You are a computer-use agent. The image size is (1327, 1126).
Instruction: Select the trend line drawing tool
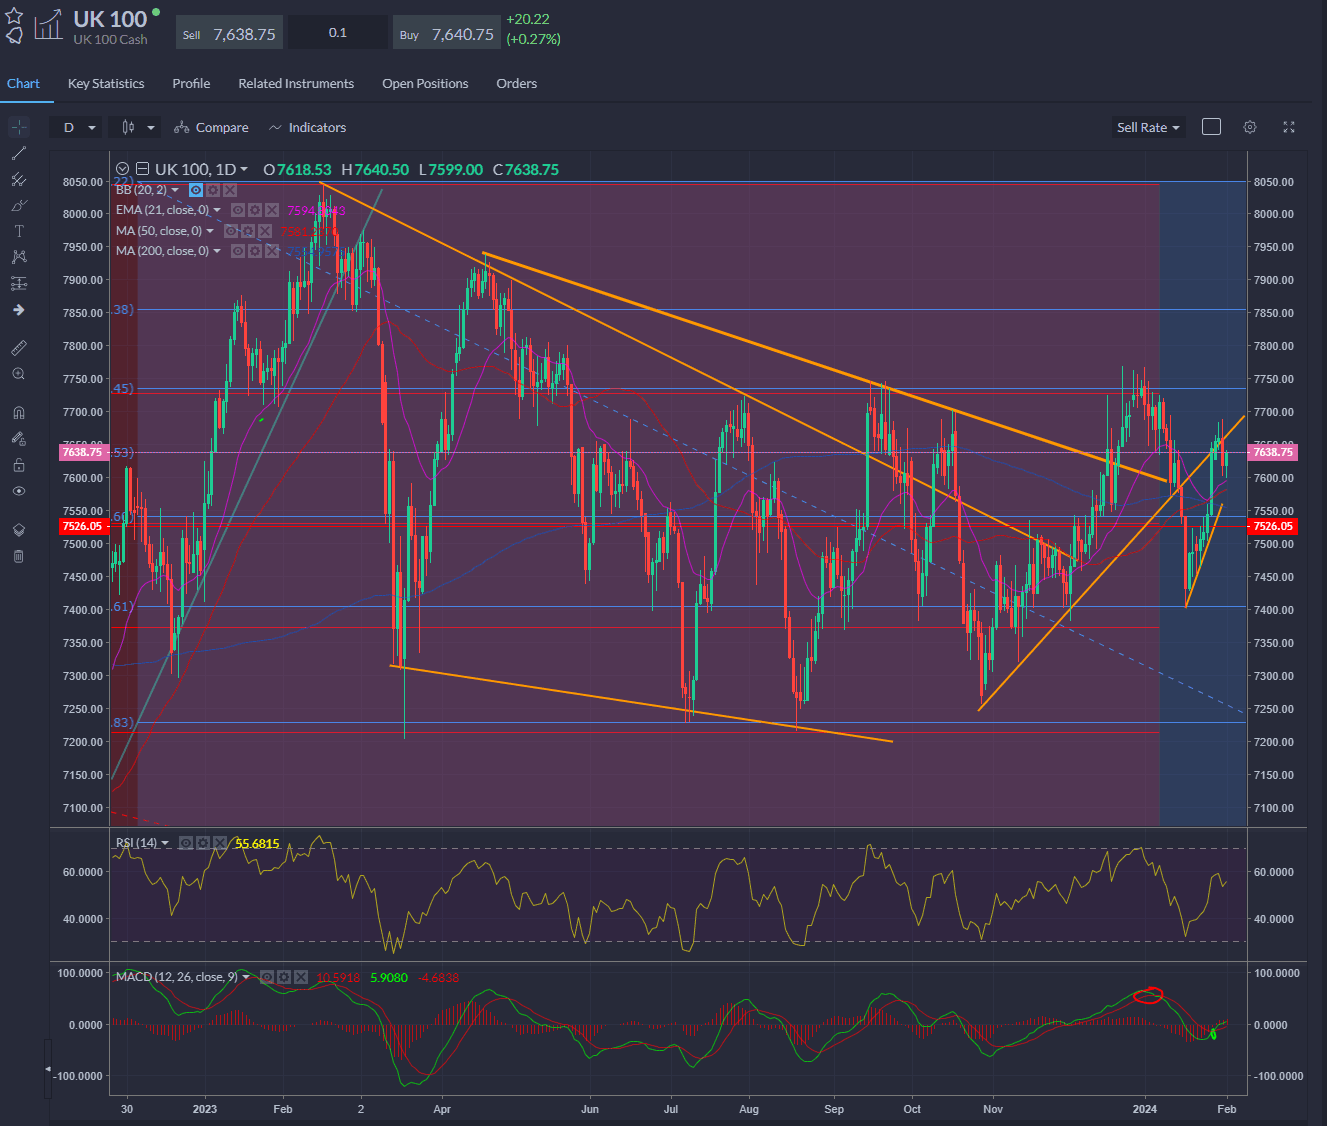(x=18, y=153)
